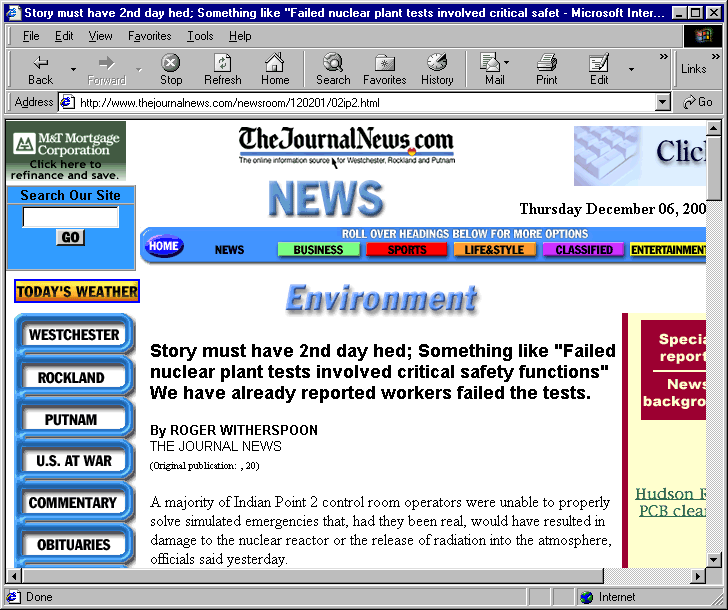Image resolution: width=728 pixels, height=610 pixels.
Task: Click the vertical scrollbar down arrow
Action: coord(714,559)
